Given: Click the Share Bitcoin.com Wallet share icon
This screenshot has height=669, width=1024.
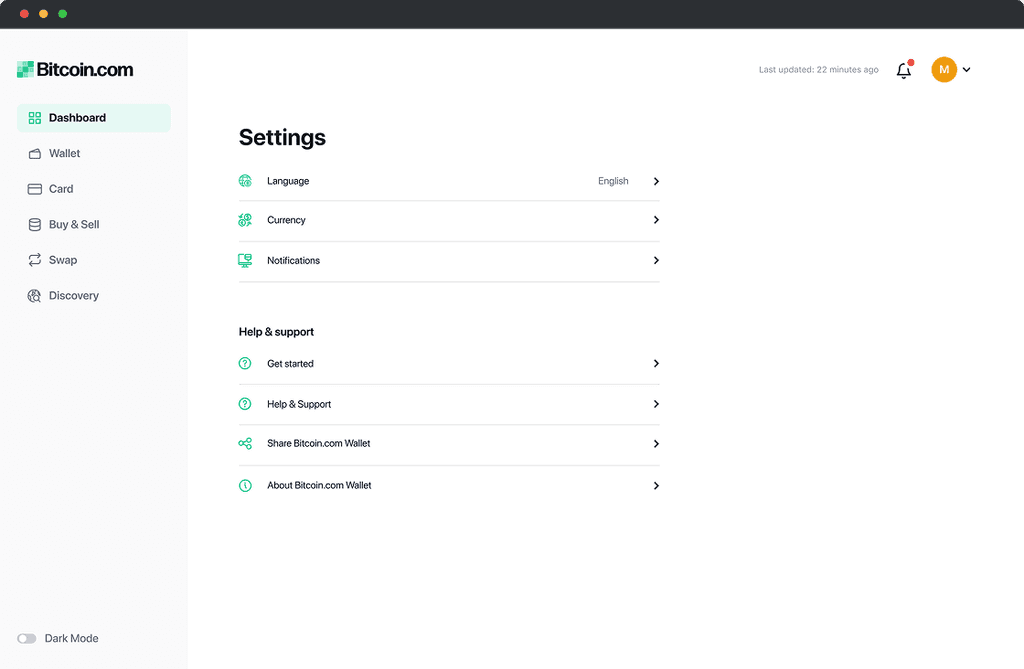Looking at the screenshot, I should click(245, 444).
